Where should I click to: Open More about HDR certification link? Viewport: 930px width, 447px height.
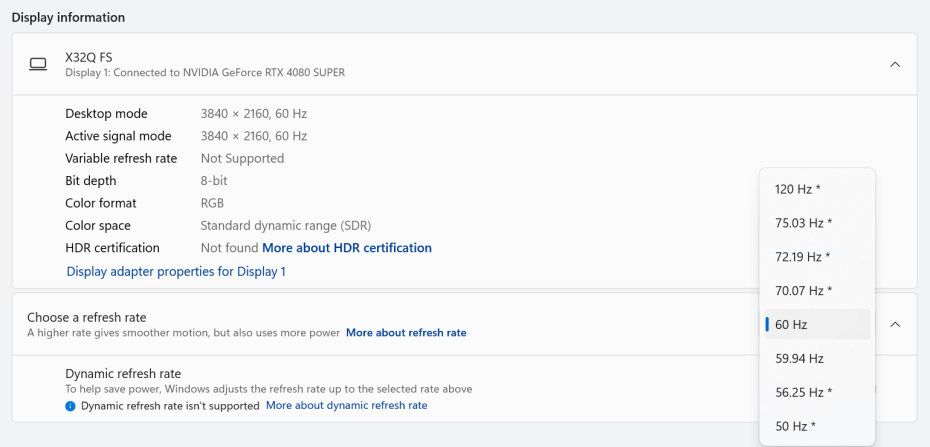pyautogui.click(x=346, y=248)
